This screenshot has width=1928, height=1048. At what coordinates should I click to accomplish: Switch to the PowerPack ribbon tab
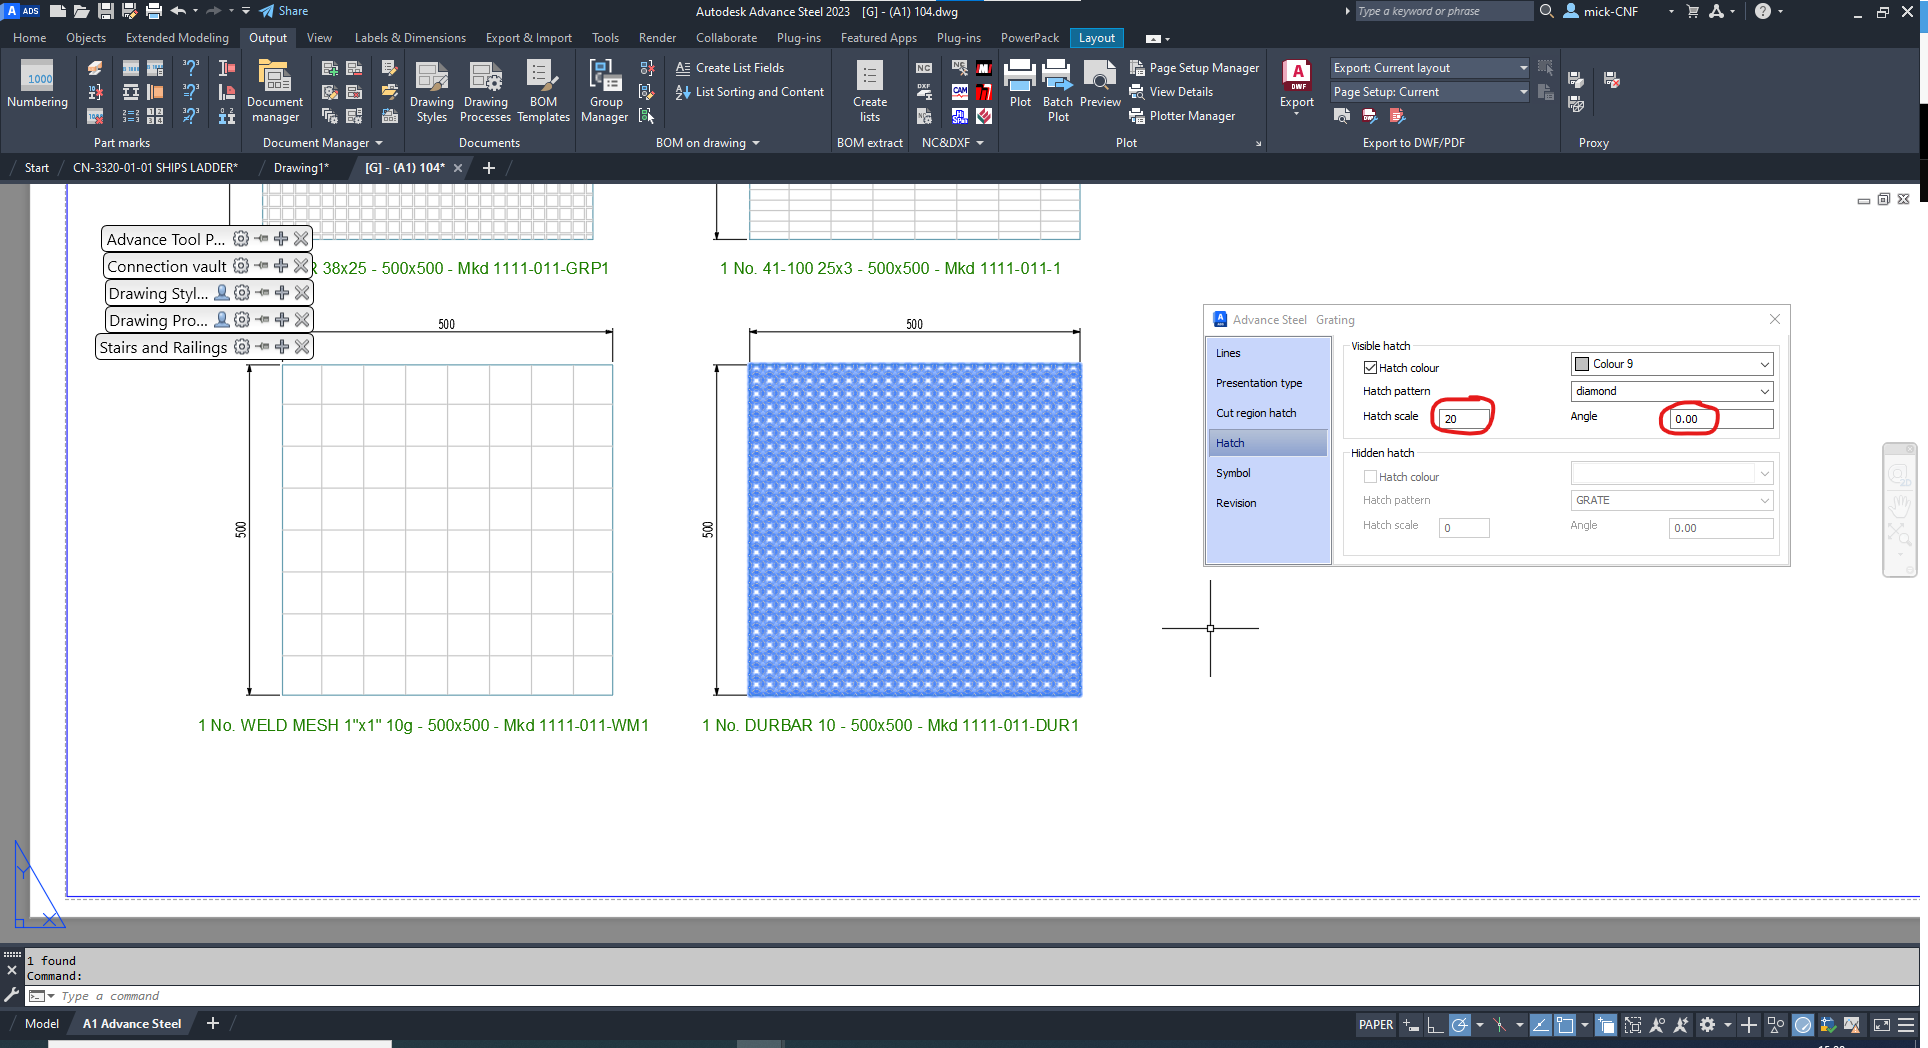[1029, 38]
